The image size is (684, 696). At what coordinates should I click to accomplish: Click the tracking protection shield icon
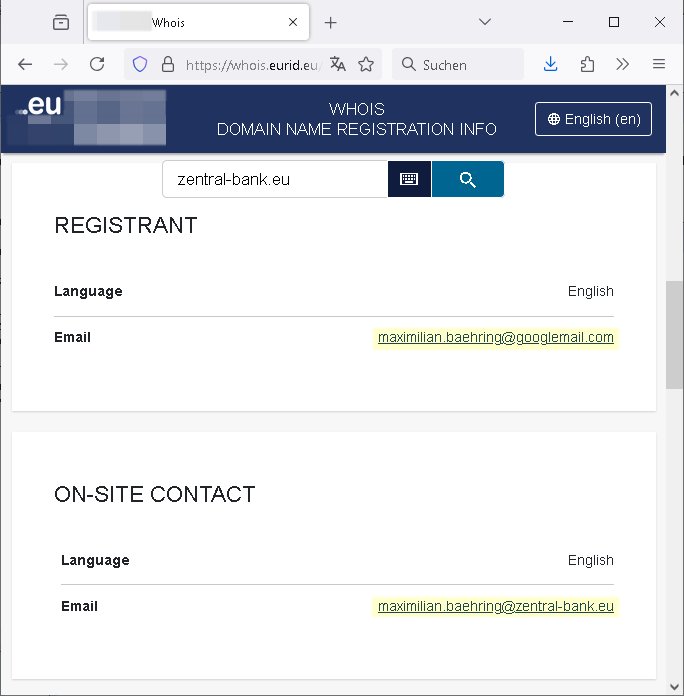coord(141,64)
